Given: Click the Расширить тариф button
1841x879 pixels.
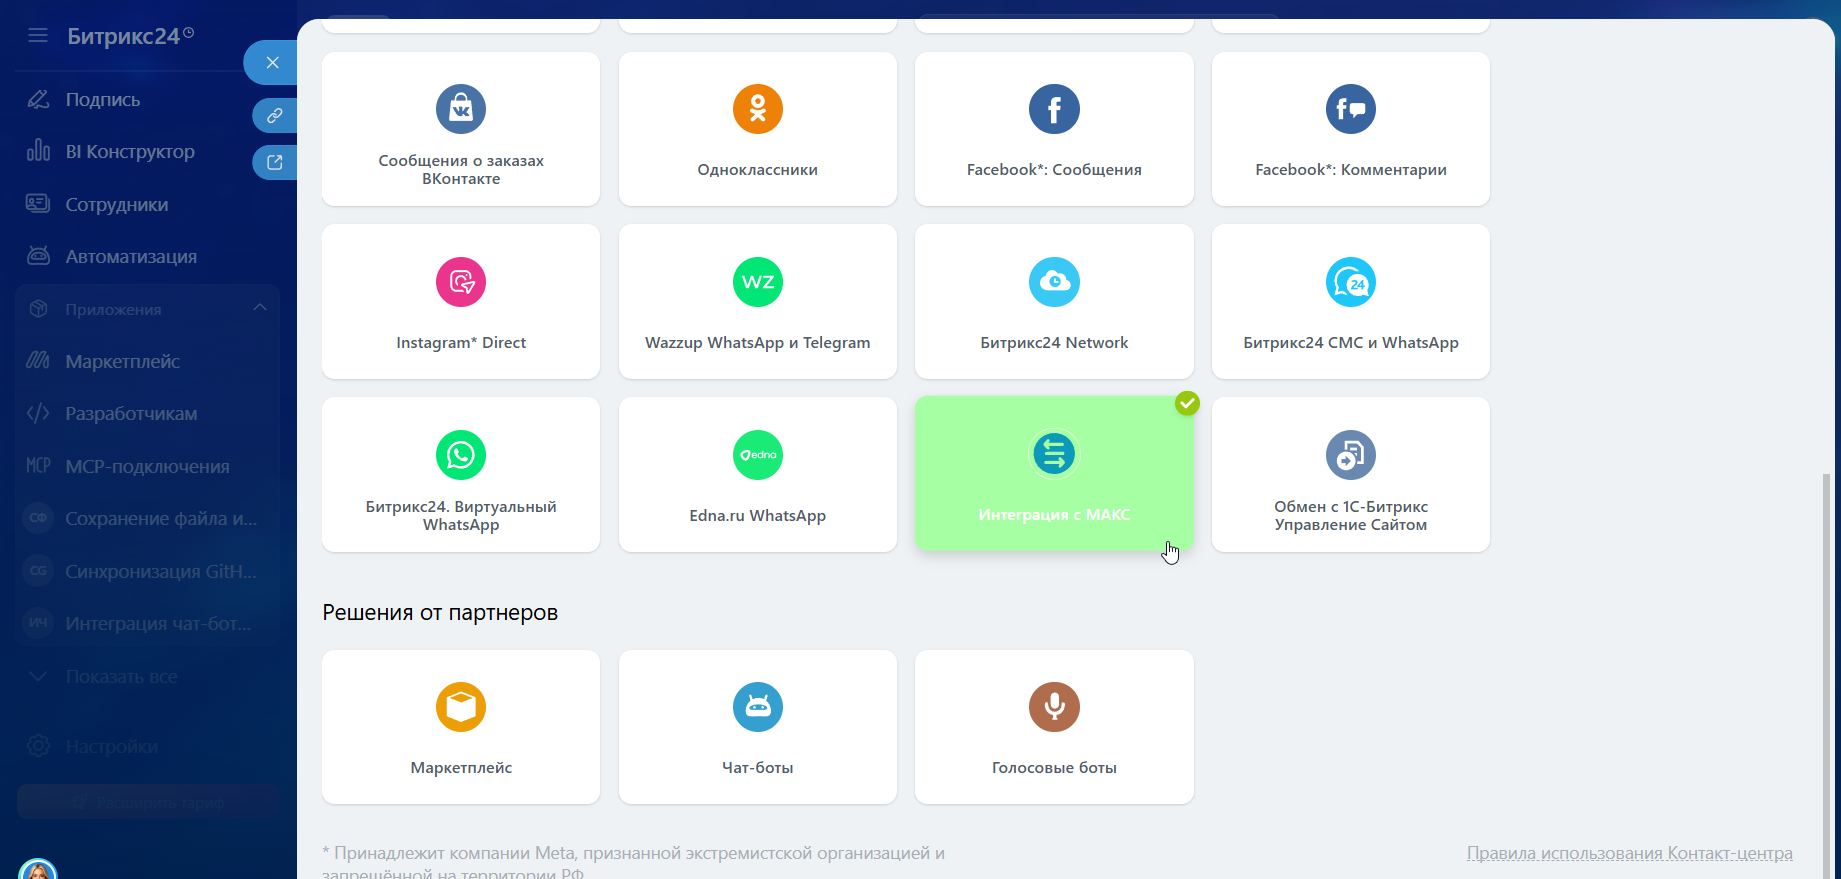Looking at the screenshot, I should coord(147,802).
